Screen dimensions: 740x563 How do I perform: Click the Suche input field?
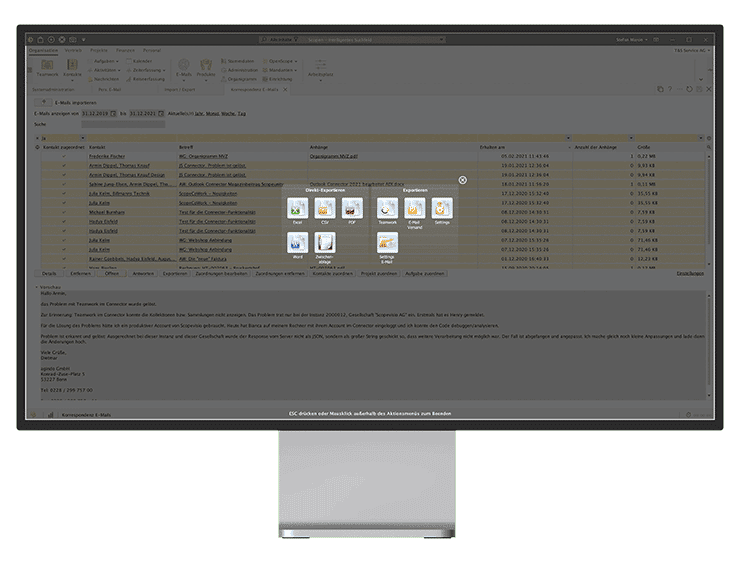pos(123,124)
